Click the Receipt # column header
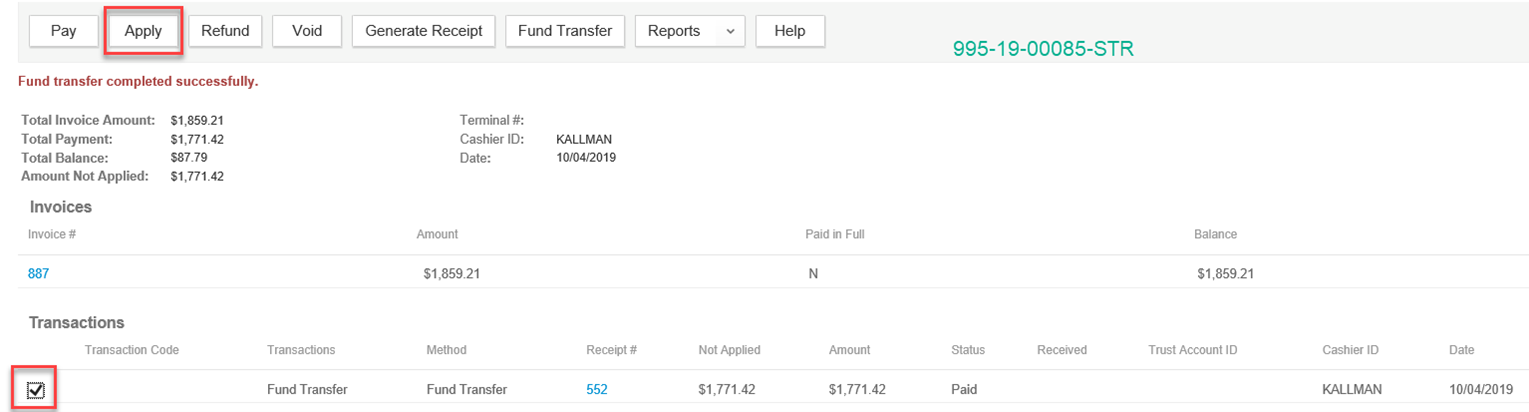The width and height of the screenshot is (1529, 412). coord(611,350)
